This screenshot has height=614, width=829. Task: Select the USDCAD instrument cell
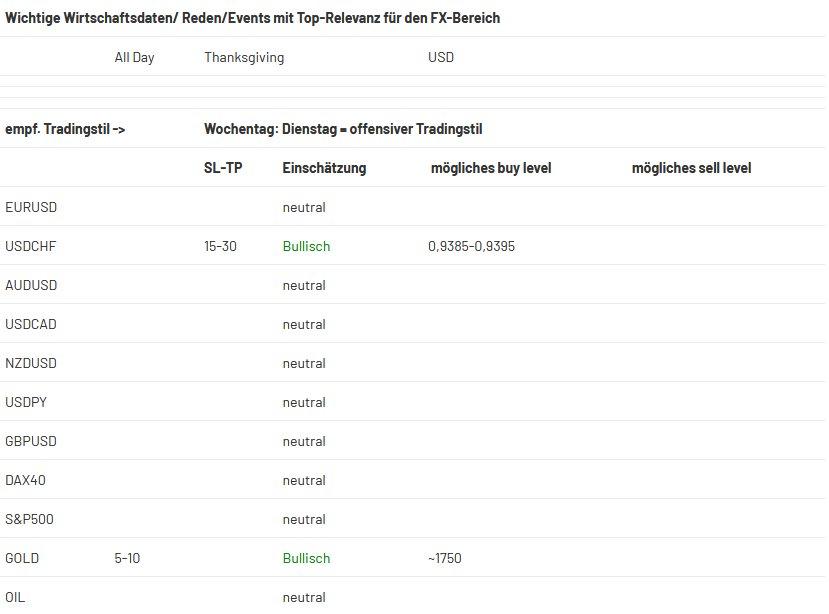(31, 324)
